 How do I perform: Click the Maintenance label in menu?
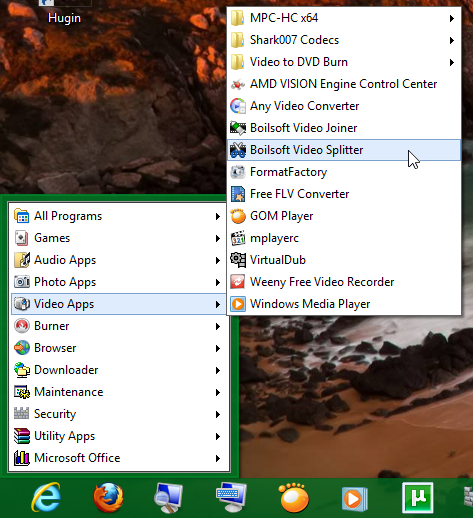(69, 392)
